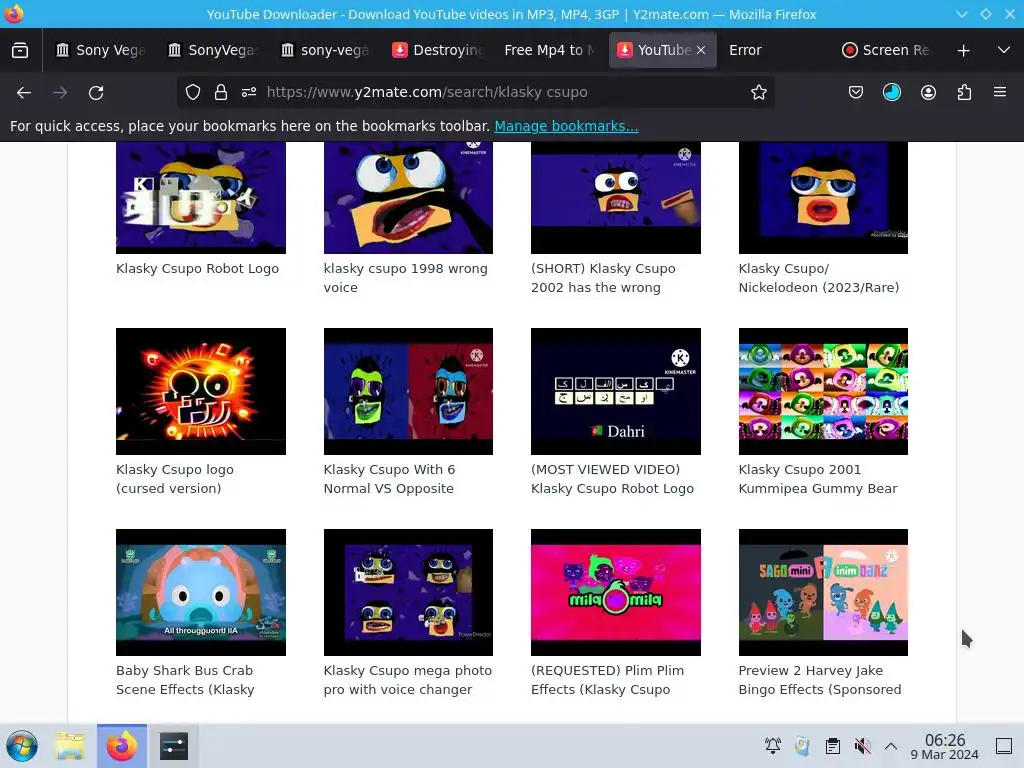Click title 'klasky csupo 1998 wrong voice'
1024x768 pixels.
pos(406,278)
